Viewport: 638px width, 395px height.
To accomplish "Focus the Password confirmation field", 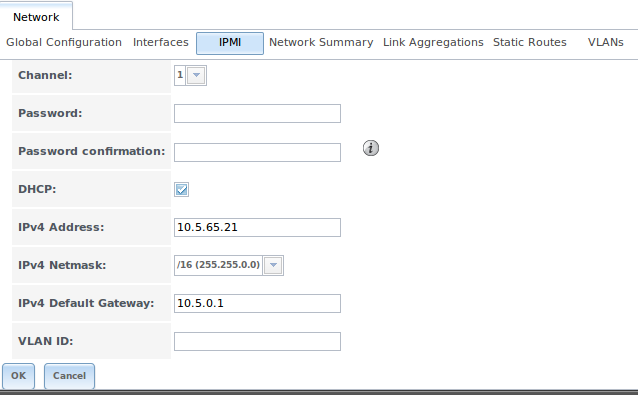I will pyautogui.click(x=257, y=152).
